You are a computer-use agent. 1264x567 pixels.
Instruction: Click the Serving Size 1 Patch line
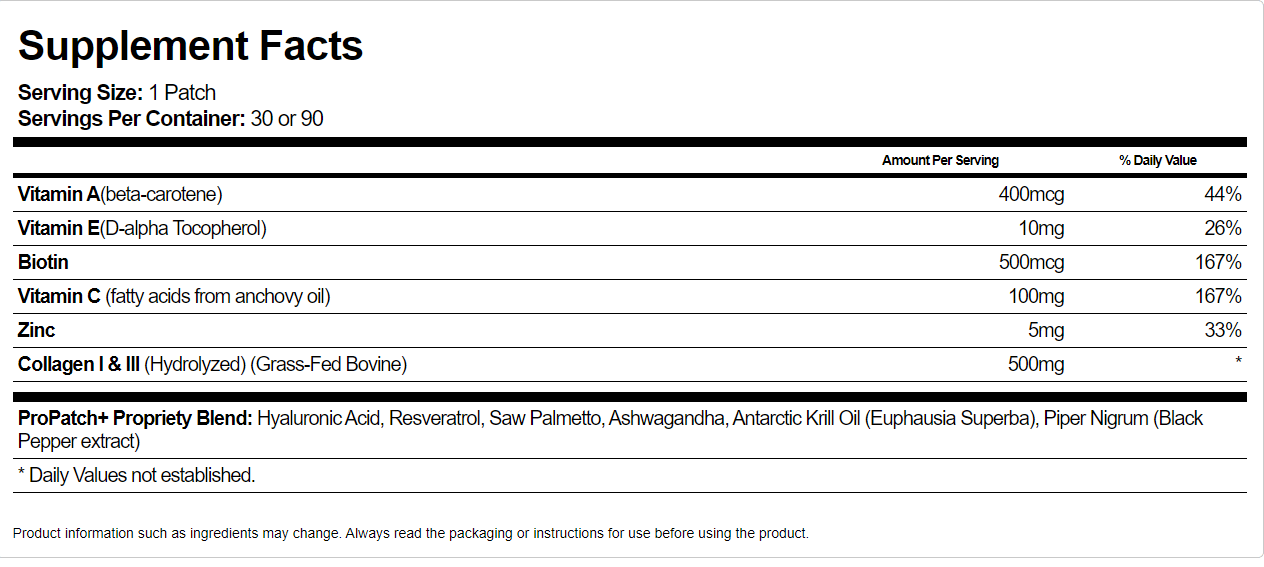coord(117,93)
